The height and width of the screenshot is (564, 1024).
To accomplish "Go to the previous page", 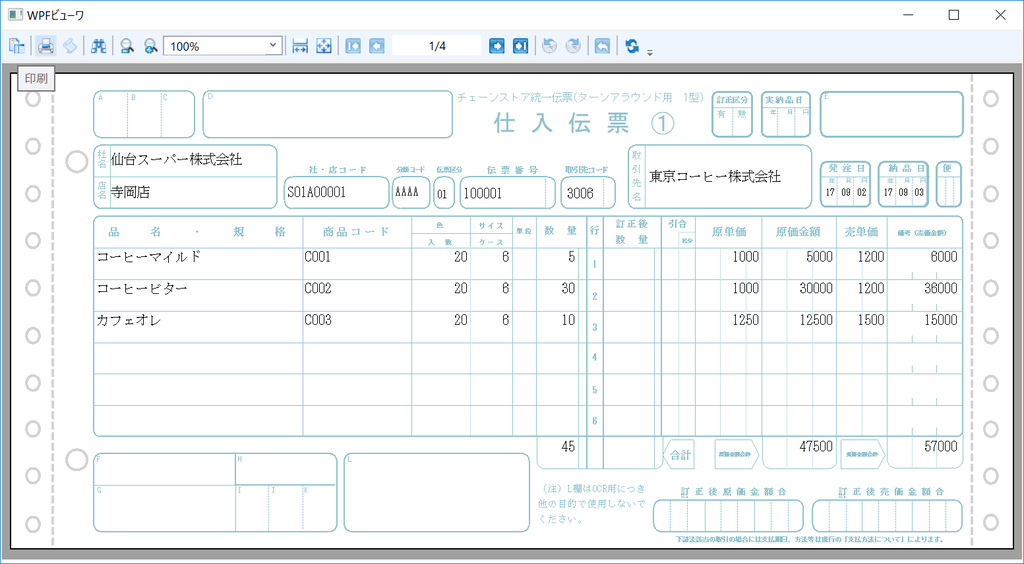I will click(x=376, y=46).
